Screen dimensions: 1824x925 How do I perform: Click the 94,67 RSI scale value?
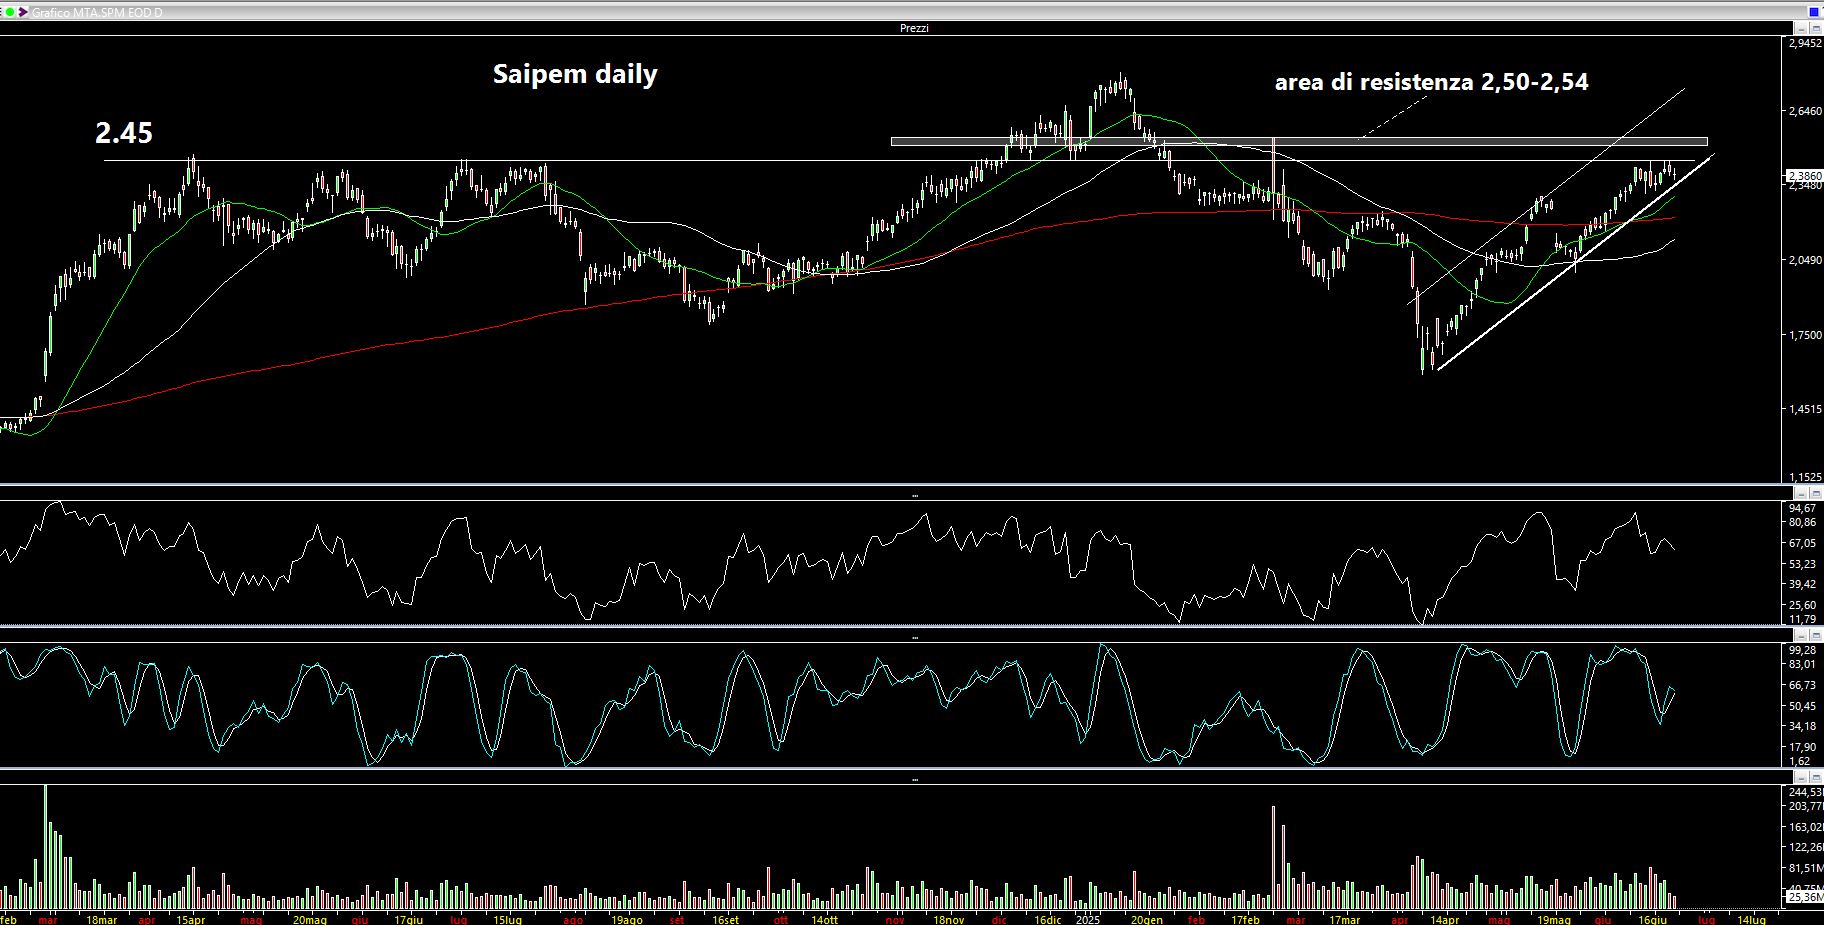(x=1802, y=508)
